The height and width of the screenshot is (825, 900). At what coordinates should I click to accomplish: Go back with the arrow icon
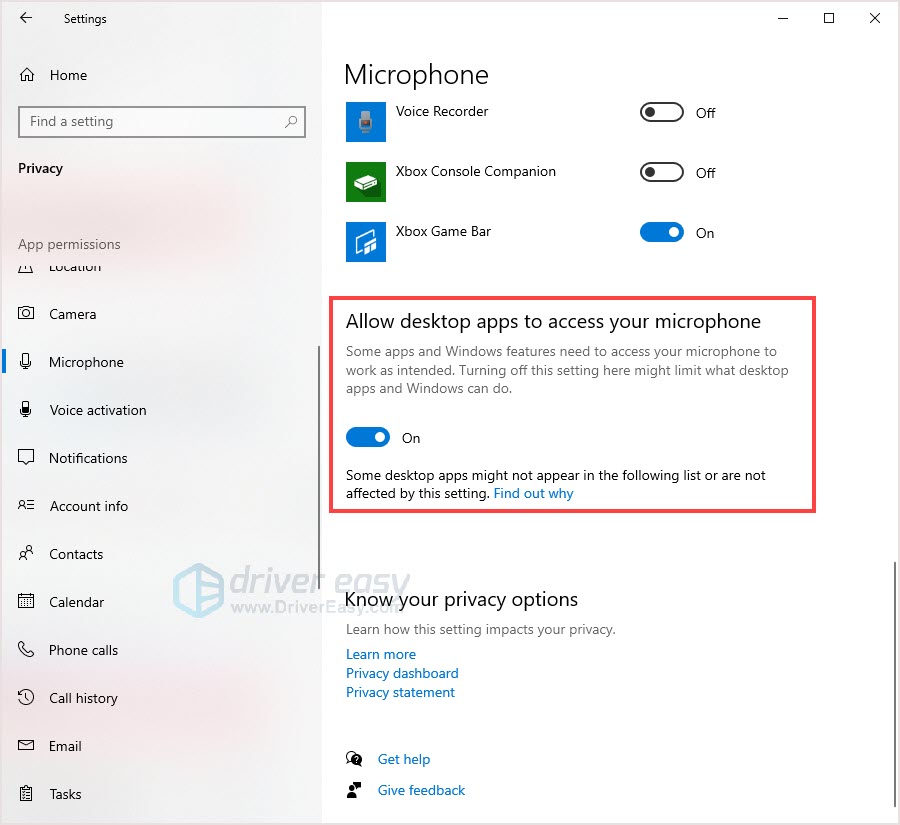(x=26, y=18)
